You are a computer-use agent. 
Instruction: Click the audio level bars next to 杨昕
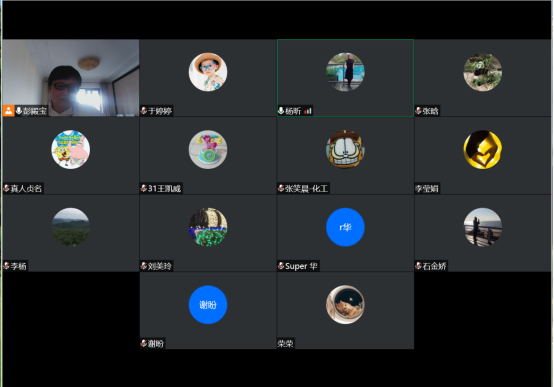pyautogui.click(x=308, y=111)
